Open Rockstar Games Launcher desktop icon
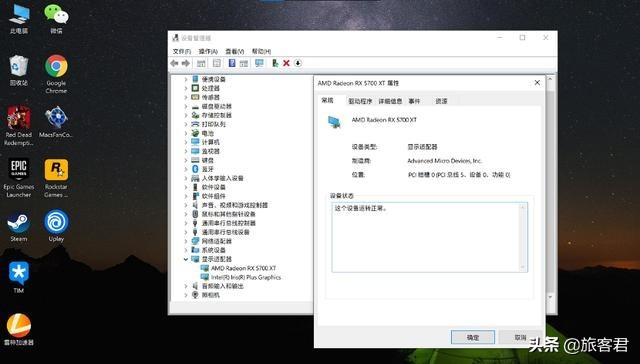640x364 pixels. pyautogui.click(x=56, y=178)
